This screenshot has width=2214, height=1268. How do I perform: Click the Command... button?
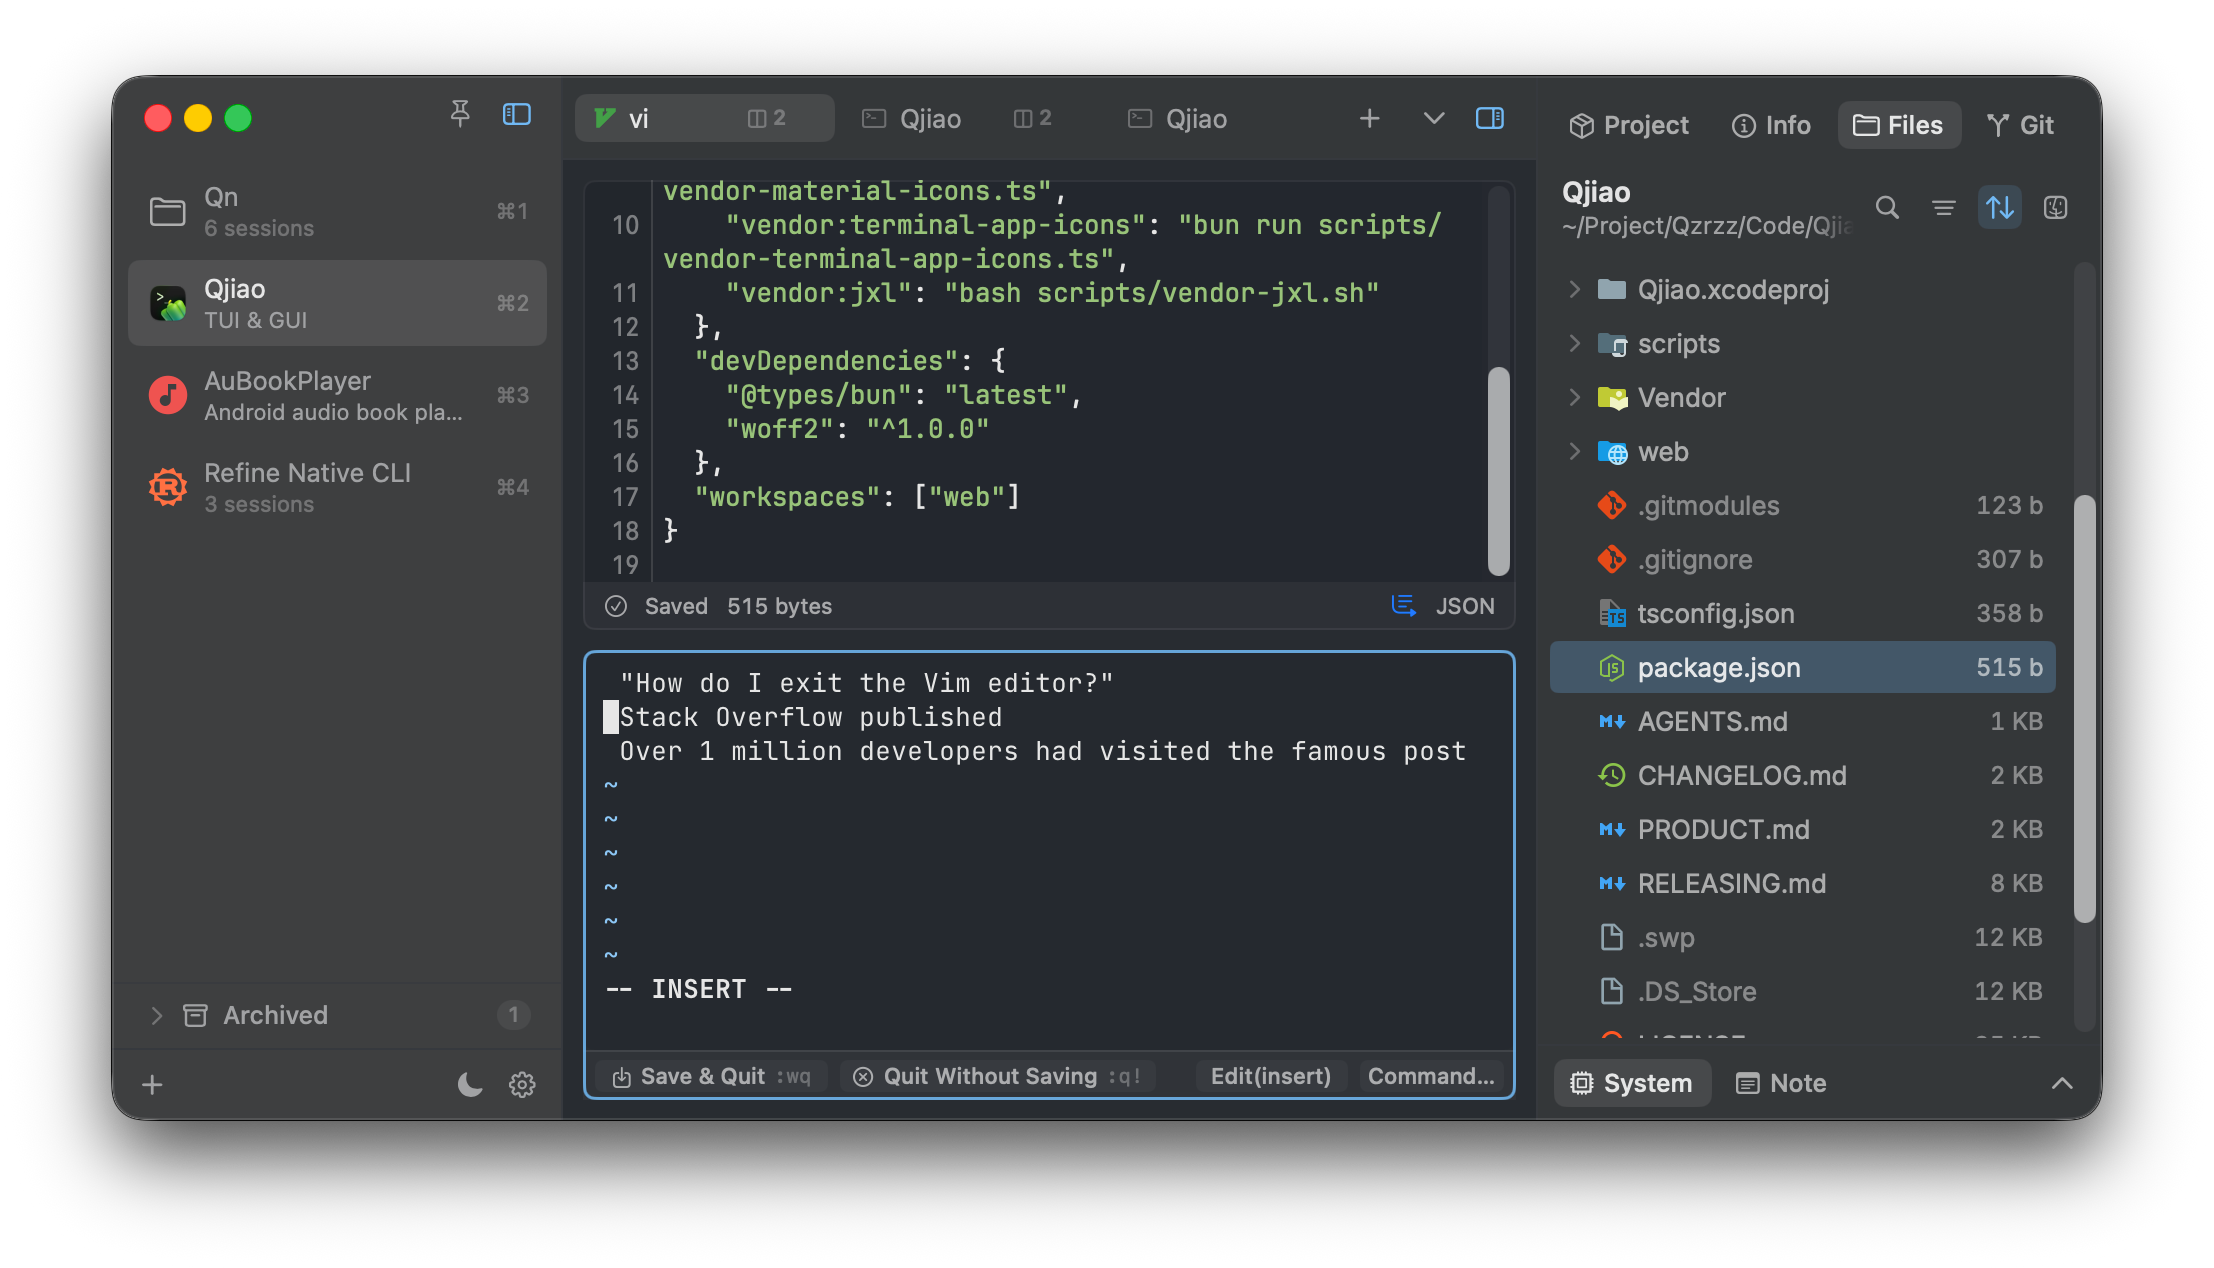coord(1431,1076)
